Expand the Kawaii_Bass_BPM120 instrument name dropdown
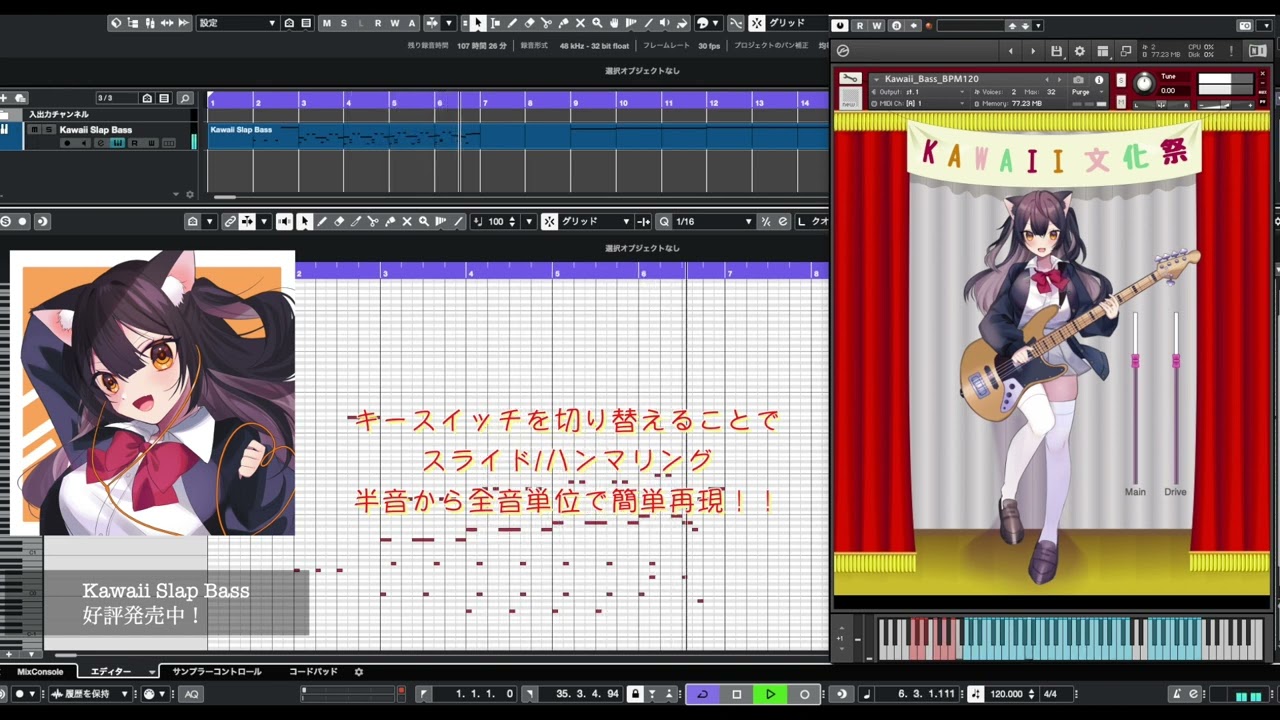This screenshot has width=1280, height=720. click(876, 79)
